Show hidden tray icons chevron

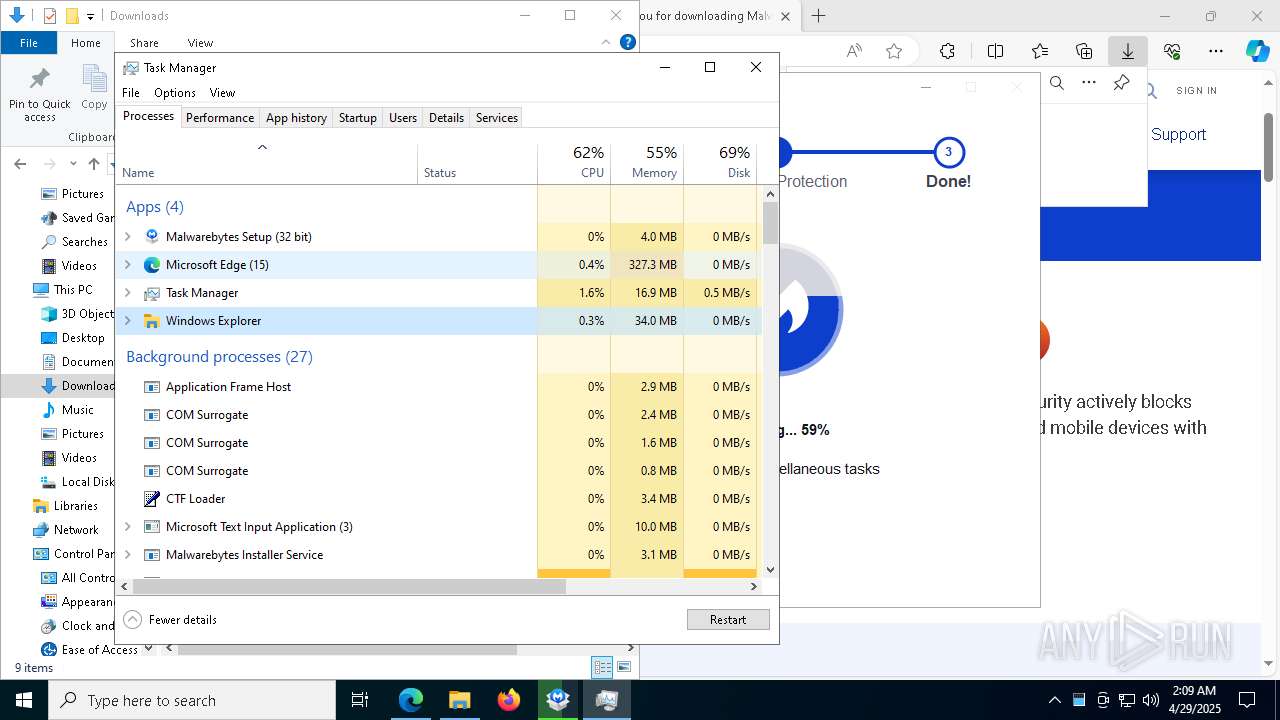1054,700
